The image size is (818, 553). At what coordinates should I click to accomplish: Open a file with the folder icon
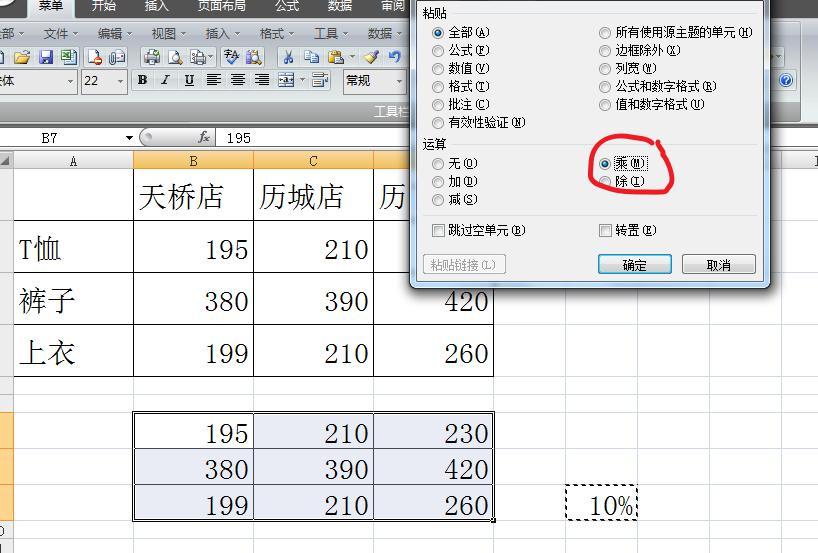click(21, 57)
